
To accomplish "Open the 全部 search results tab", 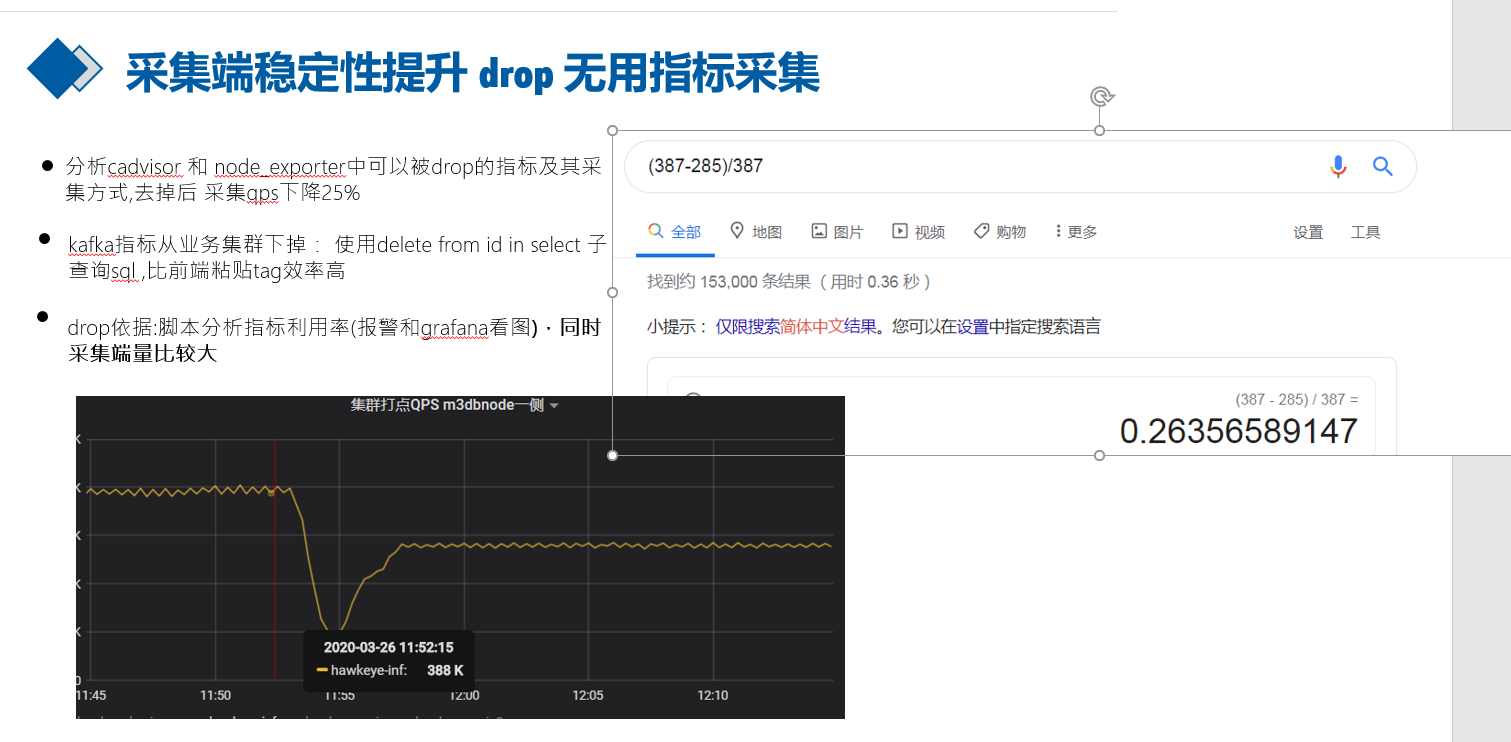I will (675, 232).
